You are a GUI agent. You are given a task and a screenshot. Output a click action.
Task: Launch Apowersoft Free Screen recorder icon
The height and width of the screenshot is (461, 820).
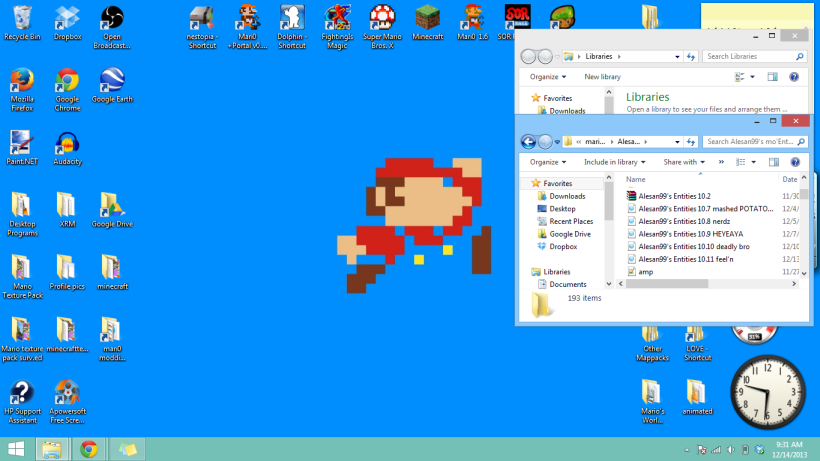[67, 402]
